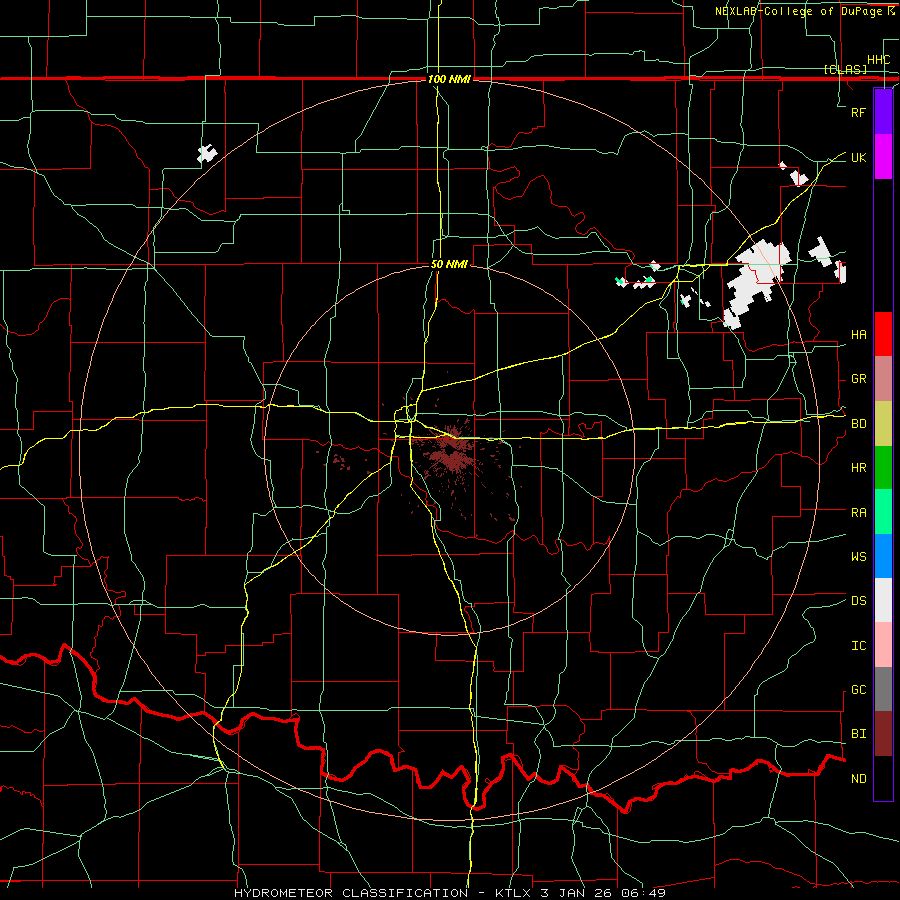The height and width of the screenshot is (900, 900).
Task: Click the 'GR' legend label
Action: 858,379
